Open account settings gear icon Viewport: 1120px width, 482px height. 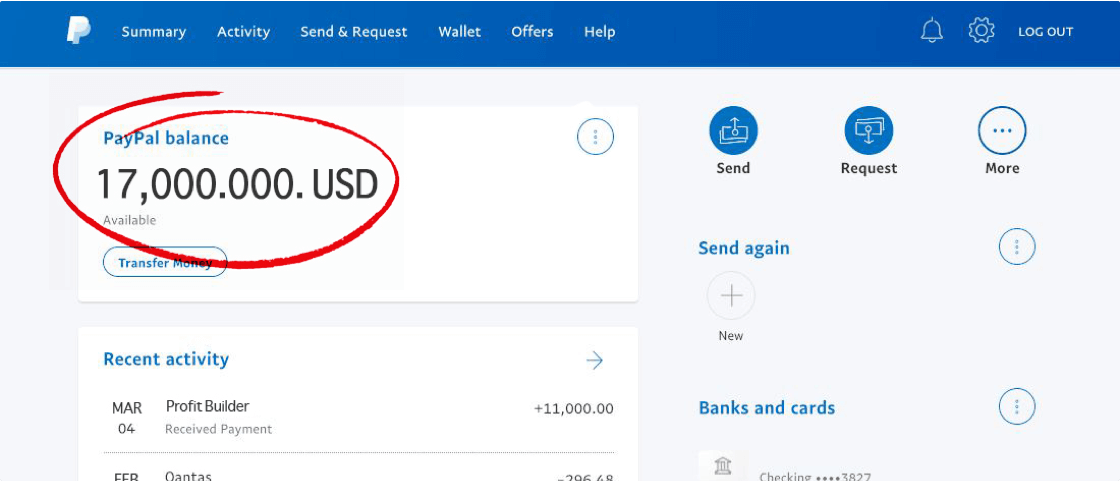(981, 31)
